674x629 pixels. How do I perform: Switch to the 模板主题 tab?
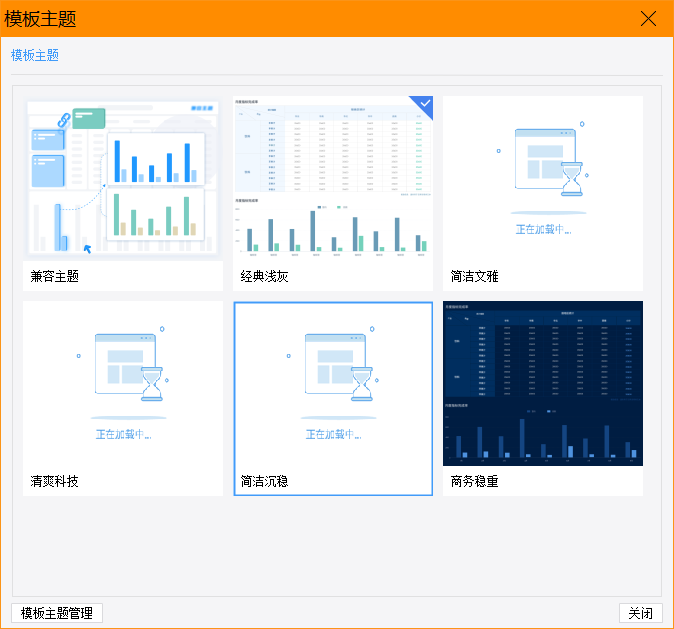coord(35,55)
